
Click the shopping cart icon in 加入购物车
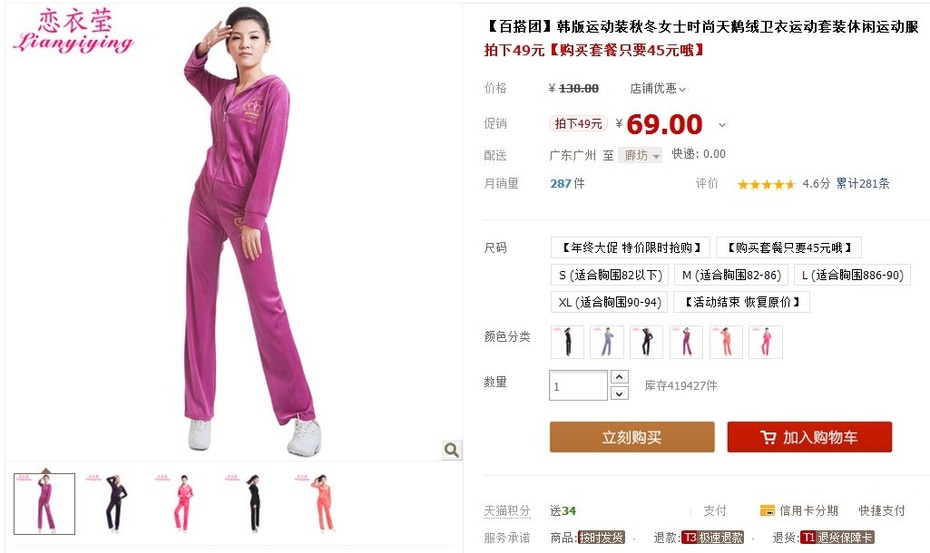pyautogui.click(x=768, y=438)
